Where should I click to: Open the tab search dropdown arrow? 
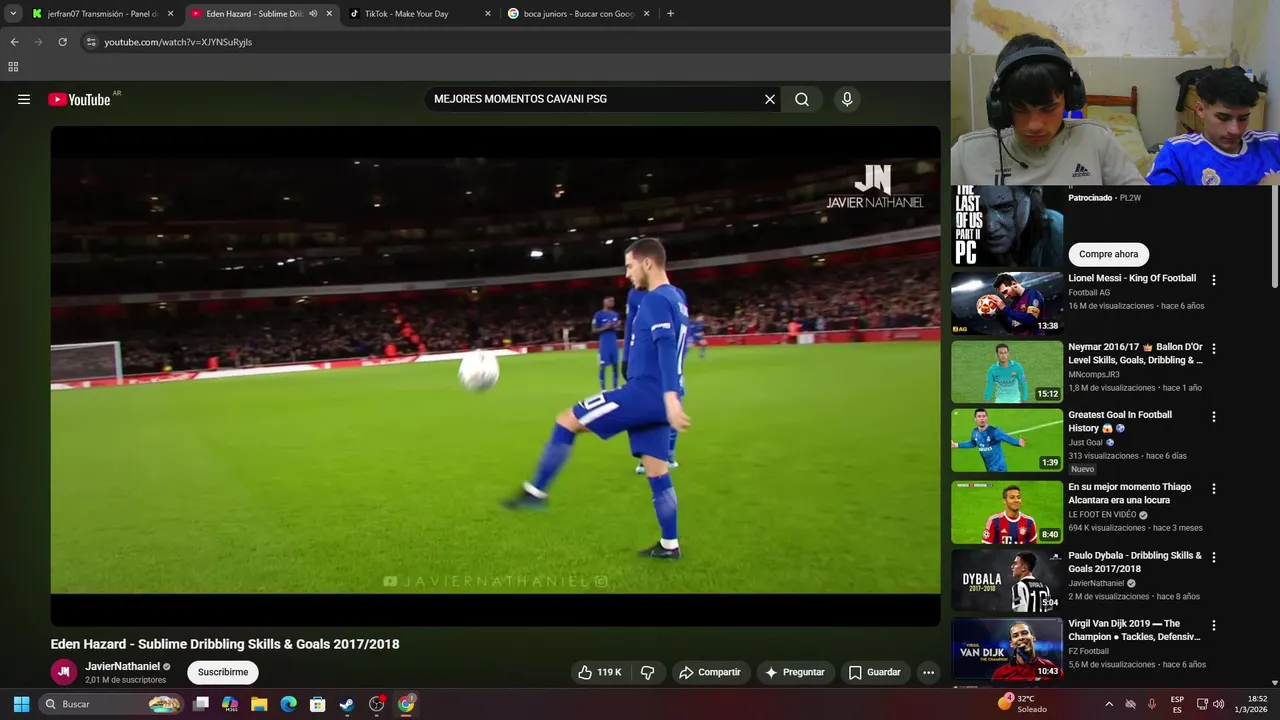pos(13,14)
